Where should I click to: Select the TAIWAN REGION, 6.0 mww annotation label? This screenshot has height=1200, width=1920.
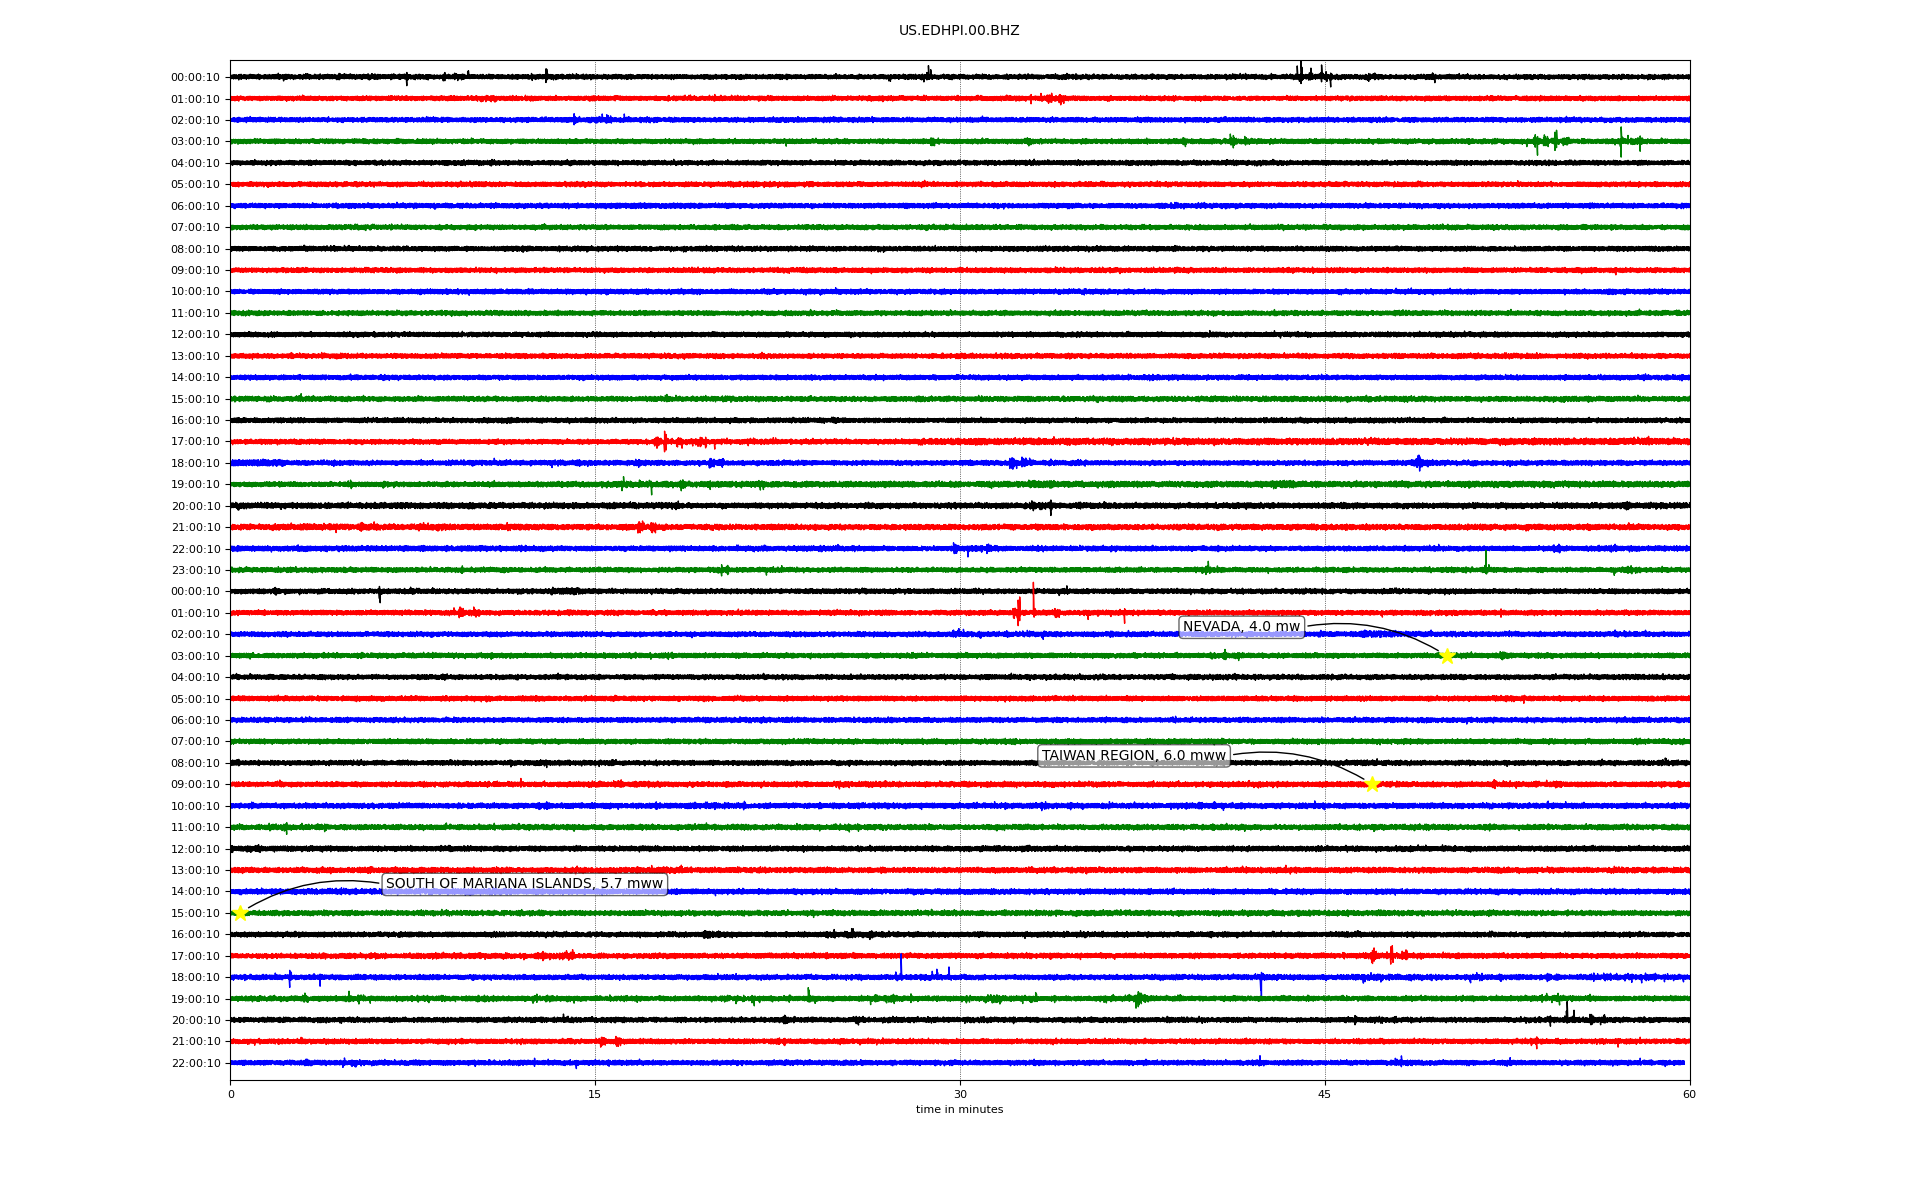[x=1133, y=756]
